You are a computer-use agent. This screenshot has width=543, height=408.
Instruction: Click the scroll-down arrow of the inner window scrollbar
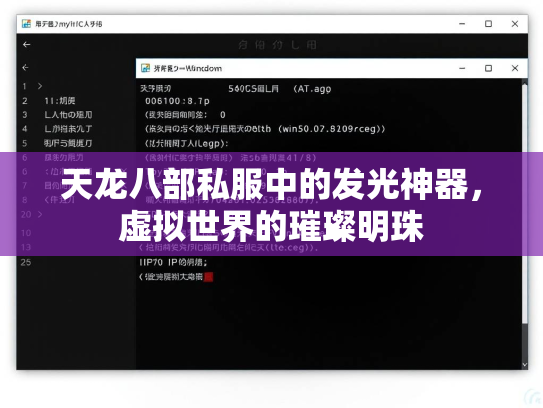point(525,365)
